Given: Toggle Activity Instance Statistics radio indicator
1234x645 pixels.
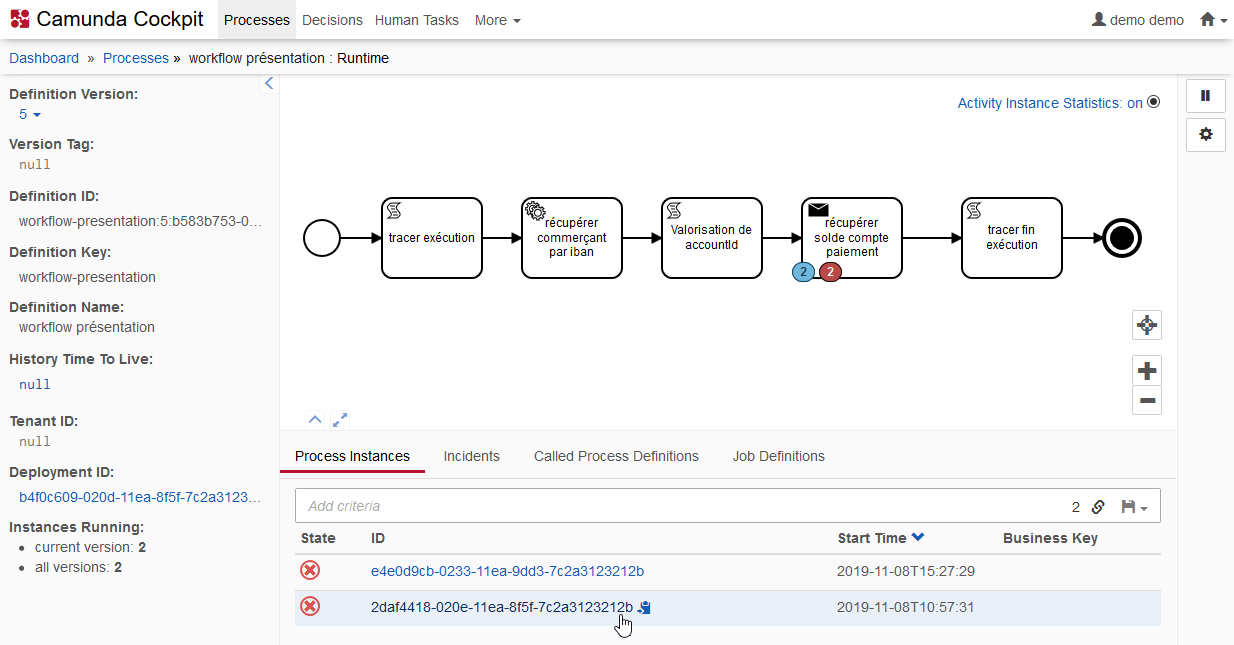Looking at the screenshot, I should pyautogui.click(x=1153, y=102).
